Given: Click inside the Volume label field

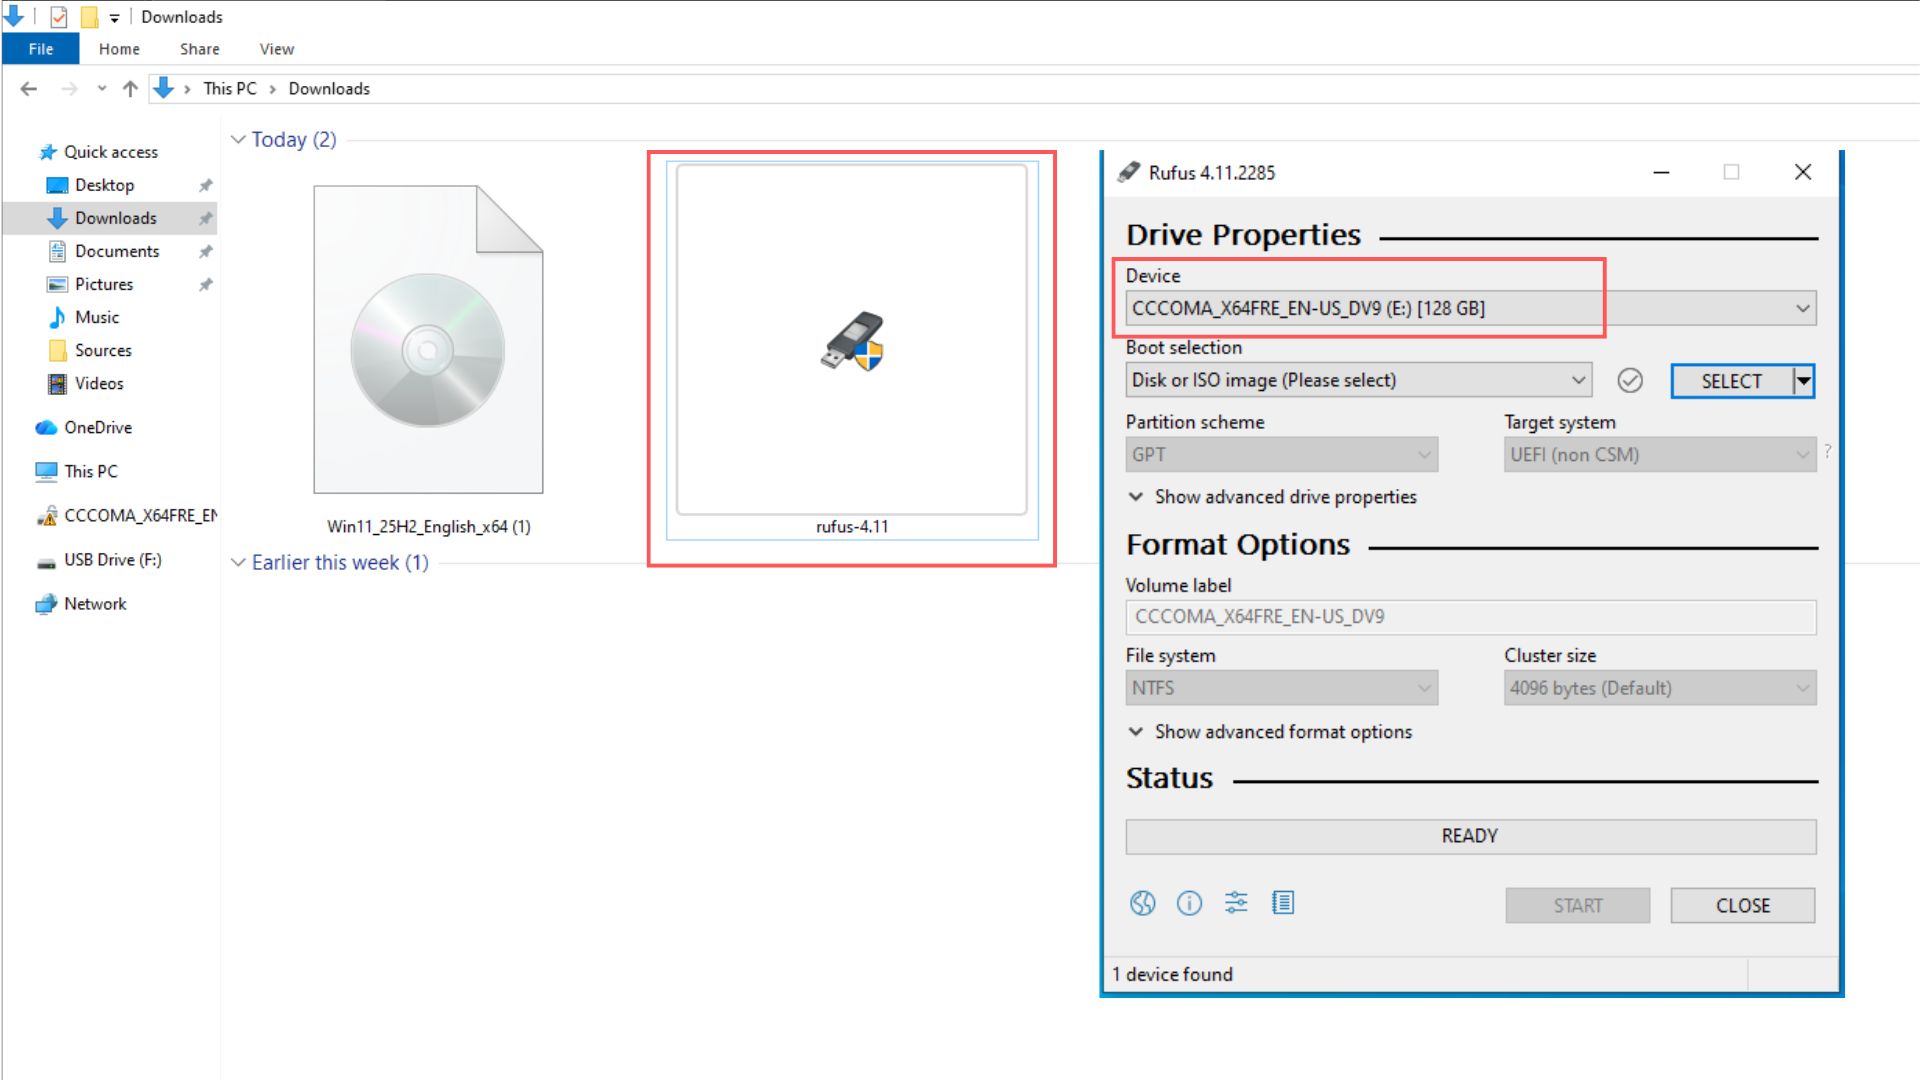Looking at the screenshot, I should 1400,617.
